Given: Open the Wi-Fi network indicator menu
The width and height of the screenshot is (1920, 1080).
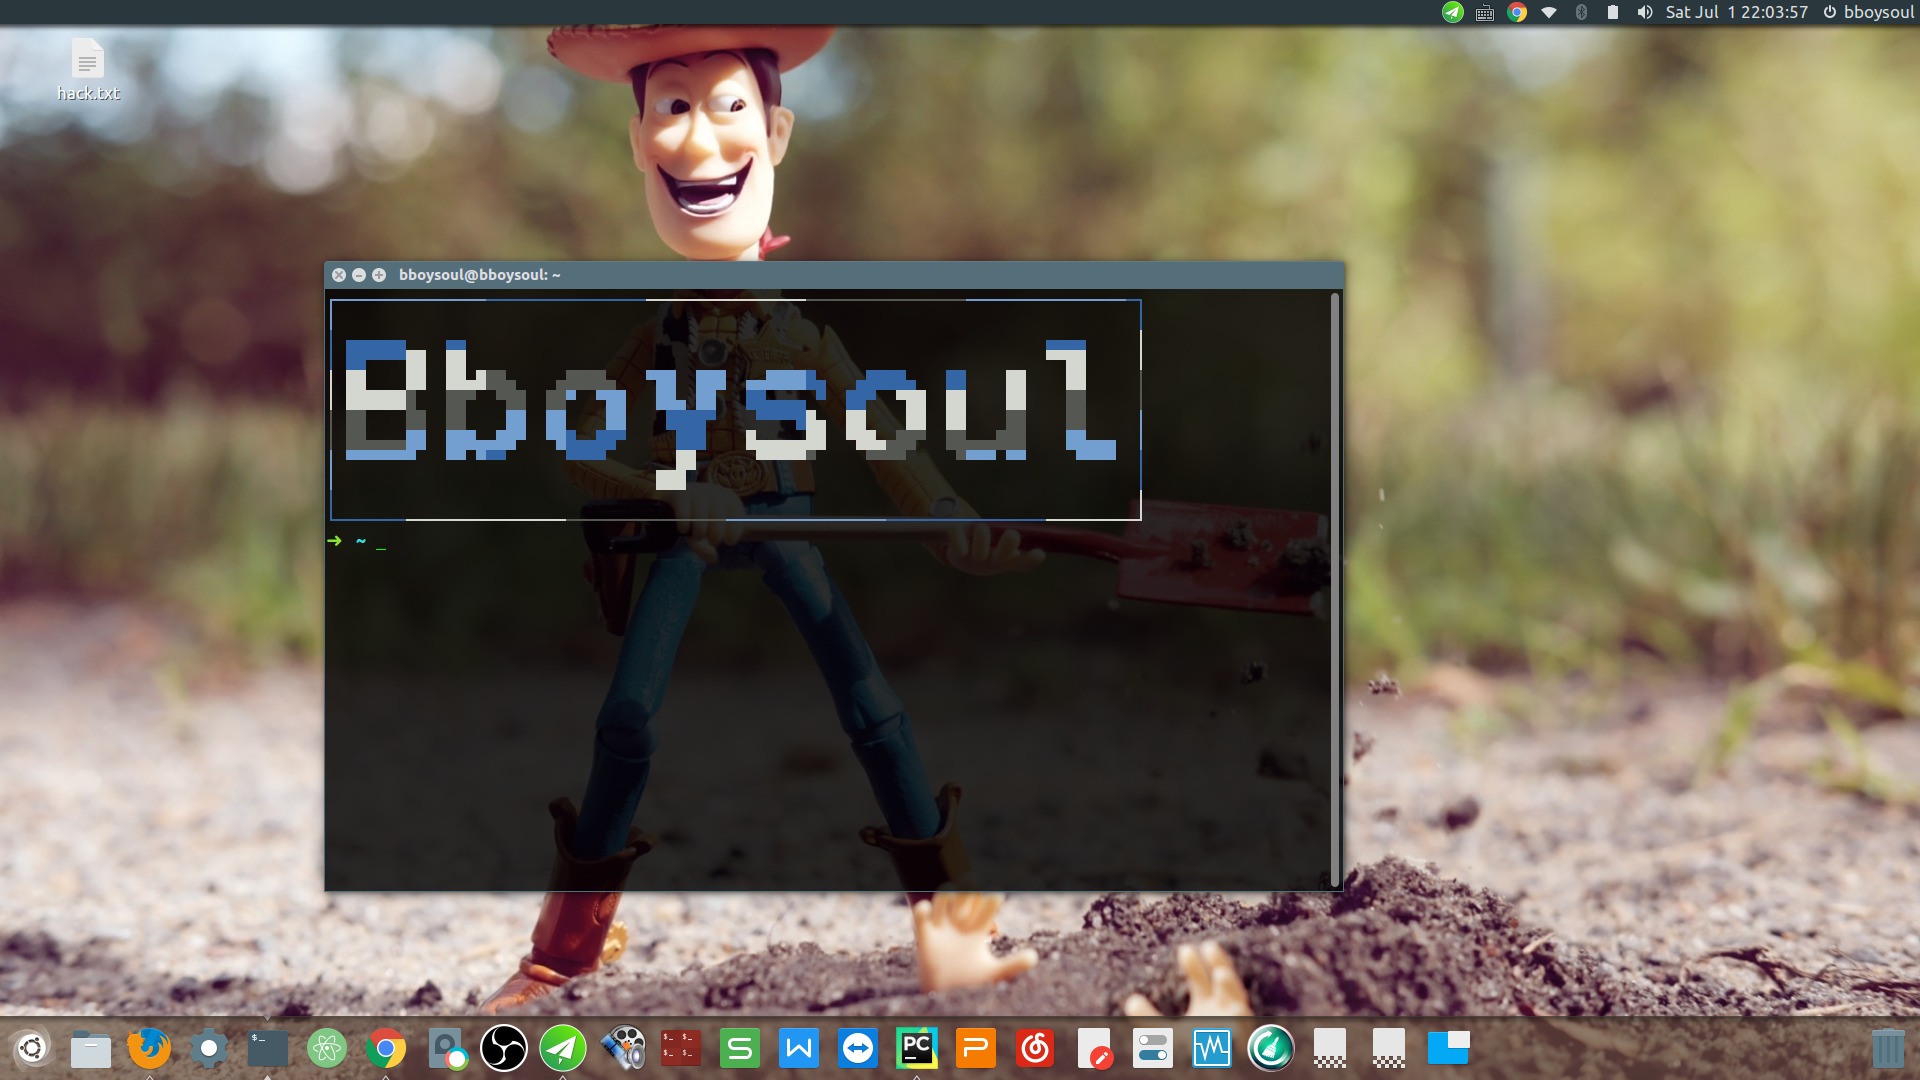Looking at the screenshot, I should (1549, 12).
